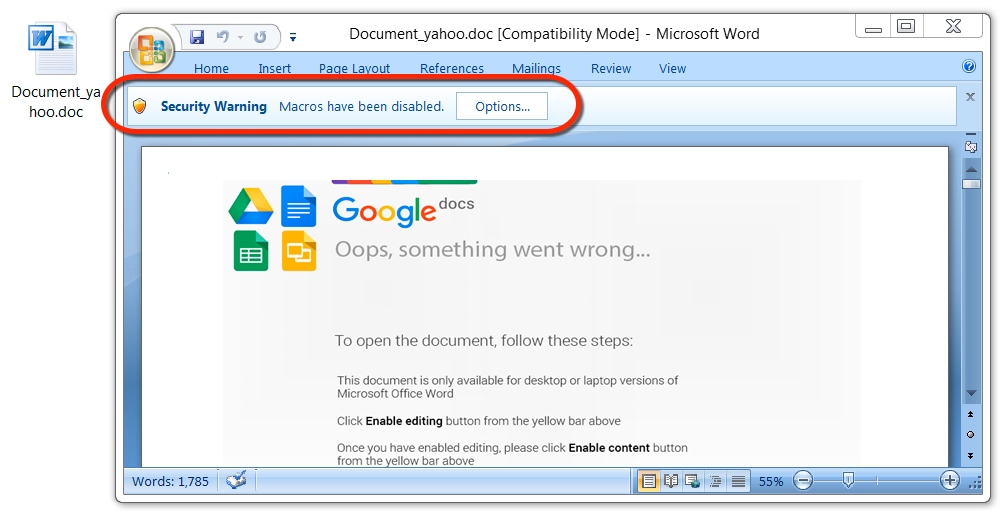The width and height of the screenshot is (1004, 518).
Task: Switch to Web Layout view
Action: [692, 481]
